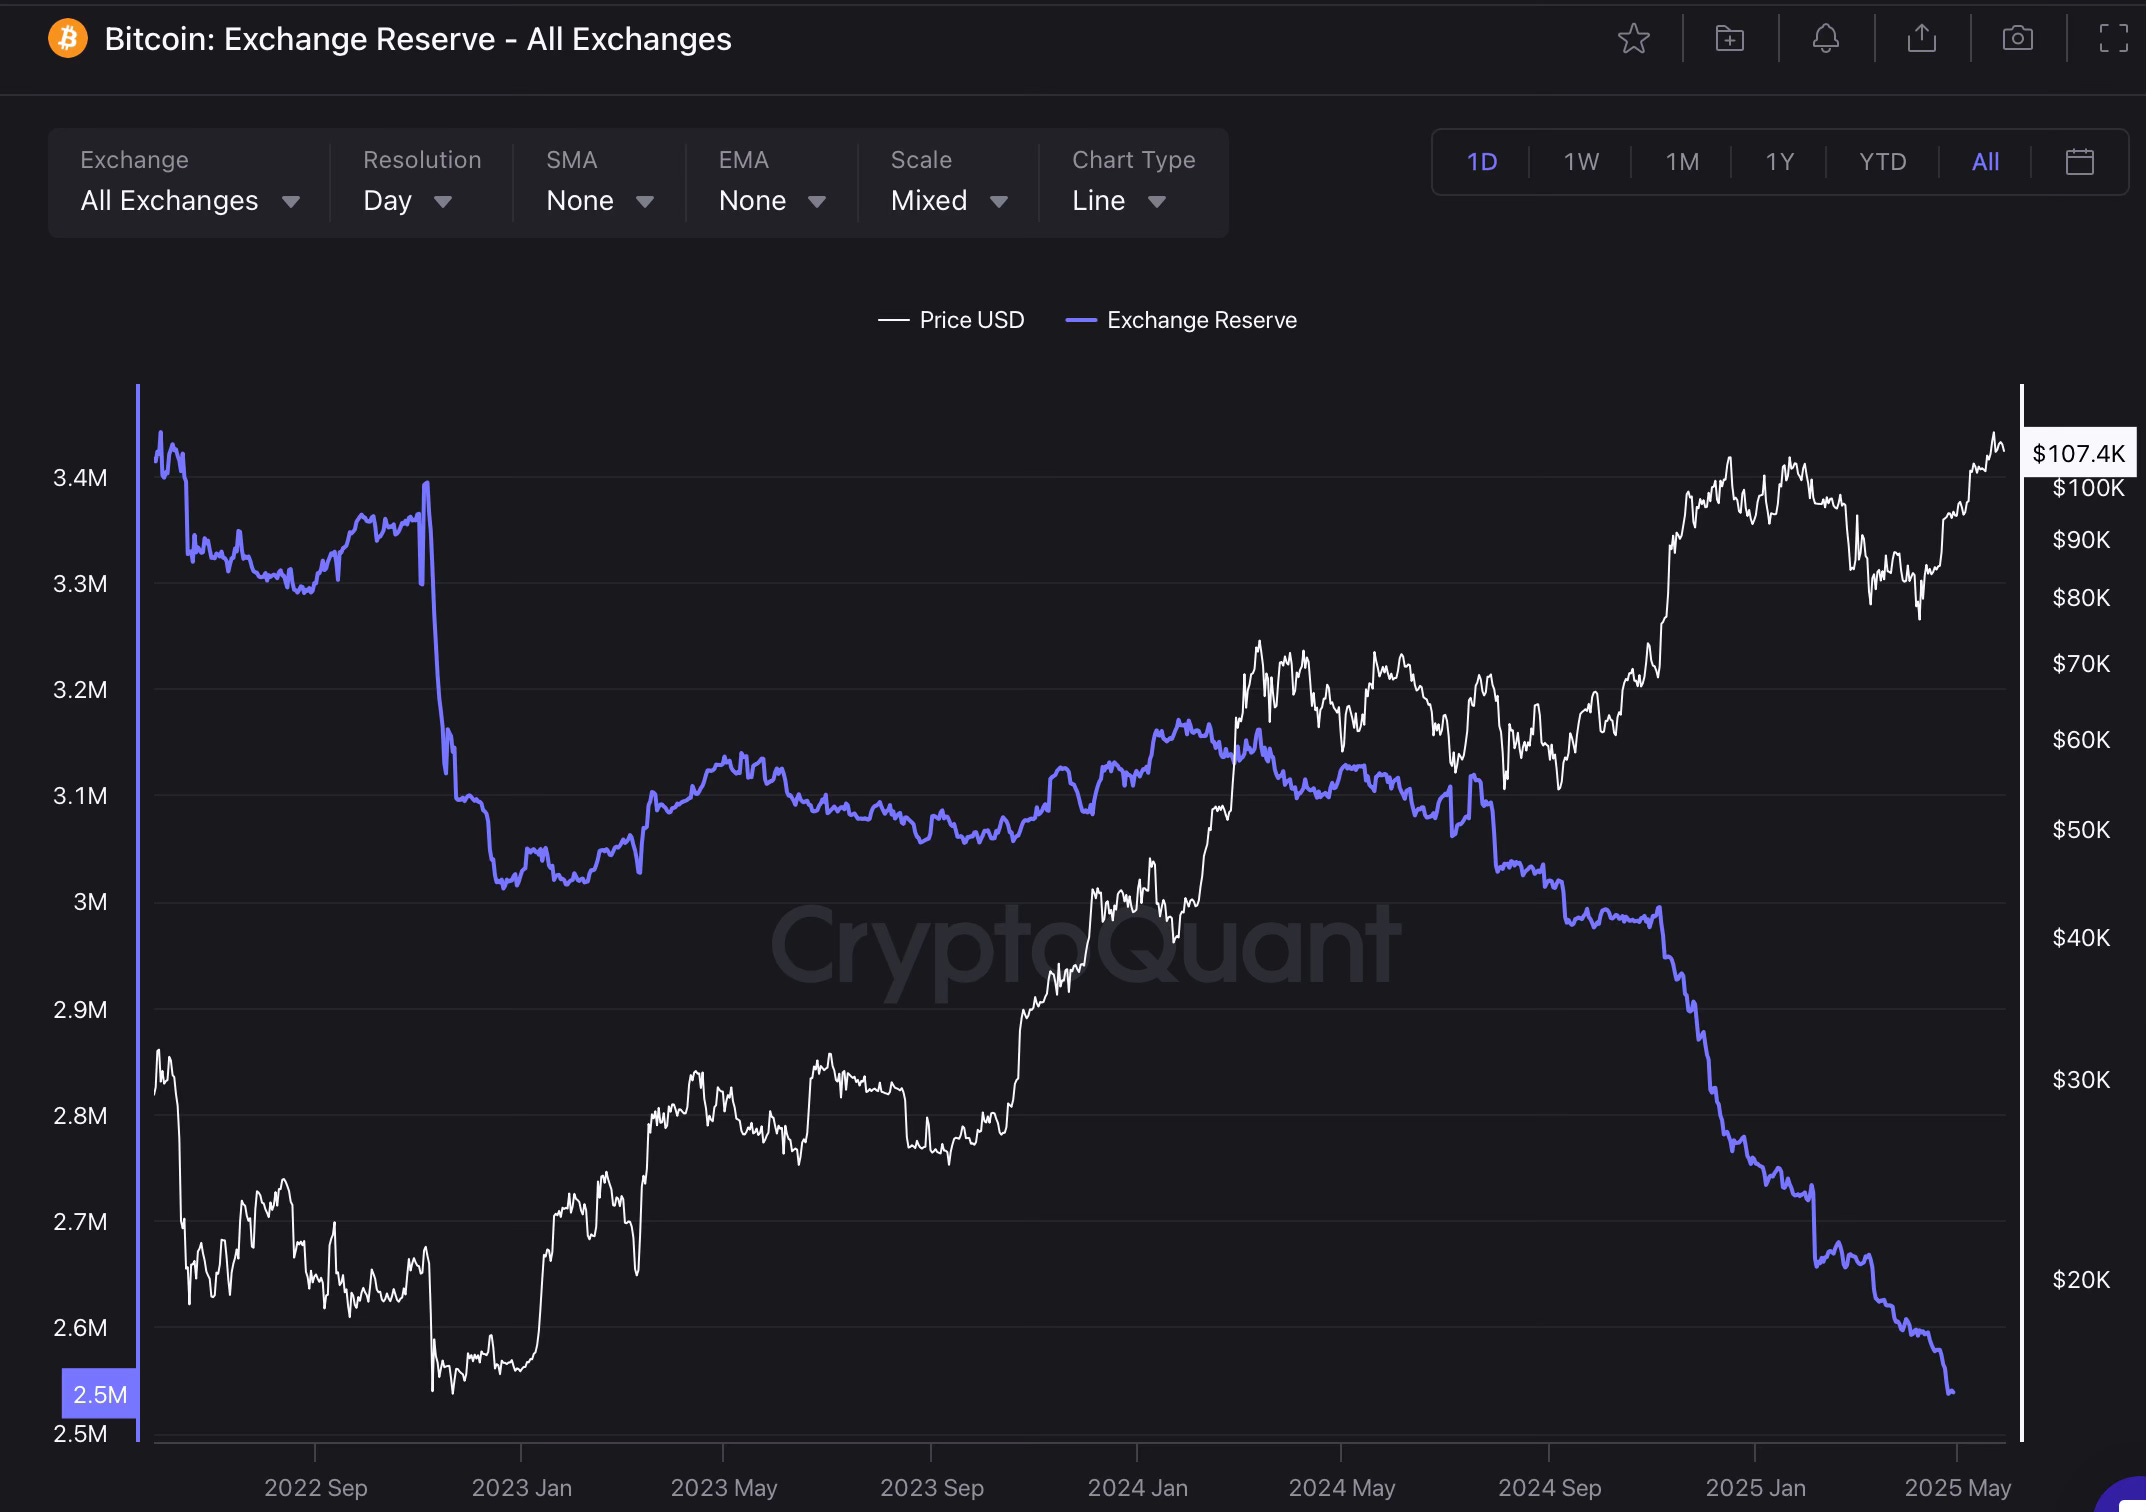
Task: Toggle Exchange Reserve series in legend
Action: click(x=1182, y=320)
